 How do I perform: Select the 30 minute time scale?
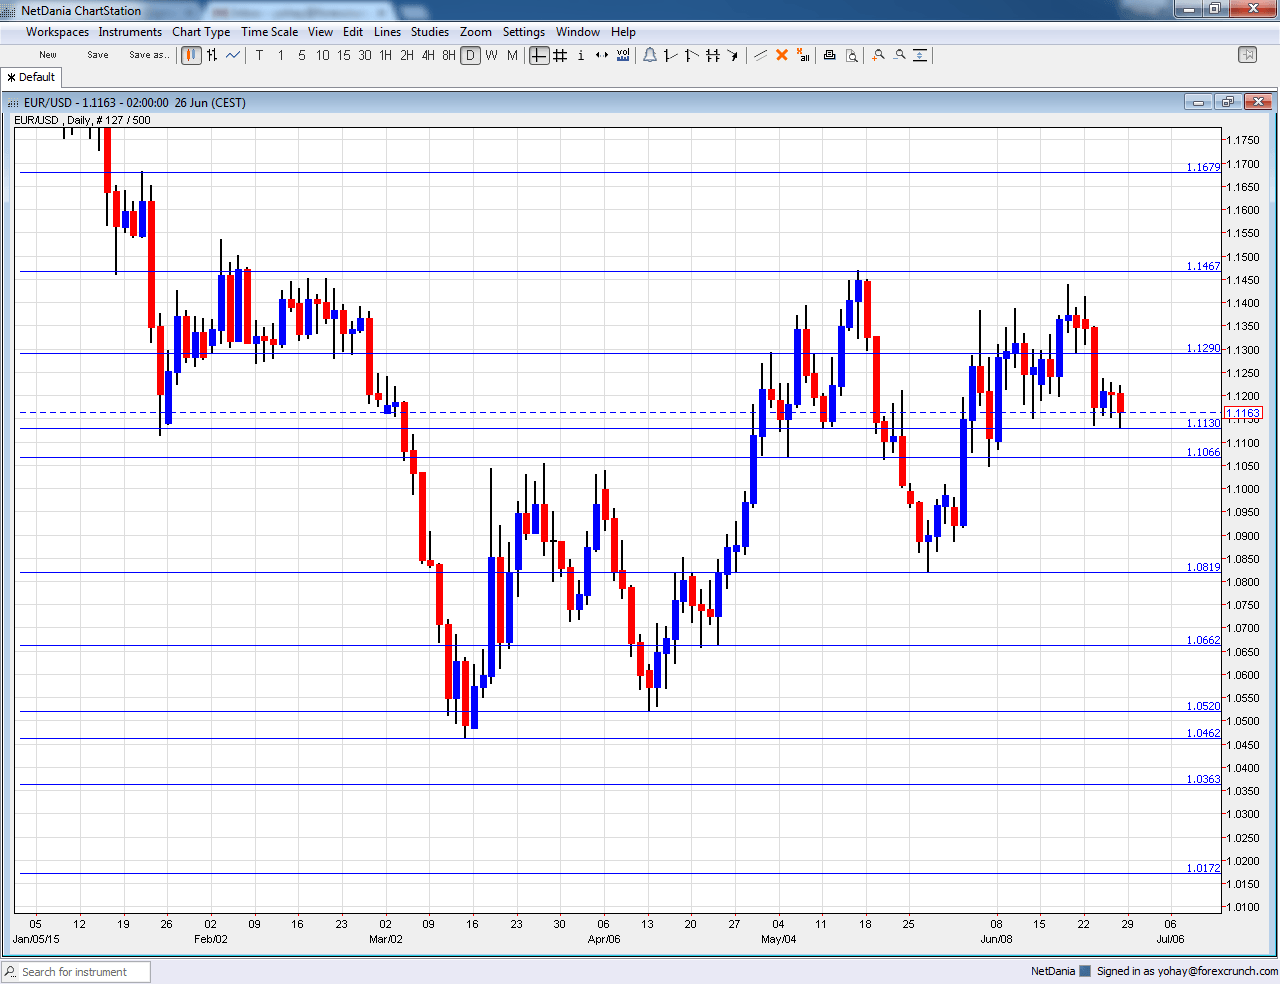click(365, 55)
